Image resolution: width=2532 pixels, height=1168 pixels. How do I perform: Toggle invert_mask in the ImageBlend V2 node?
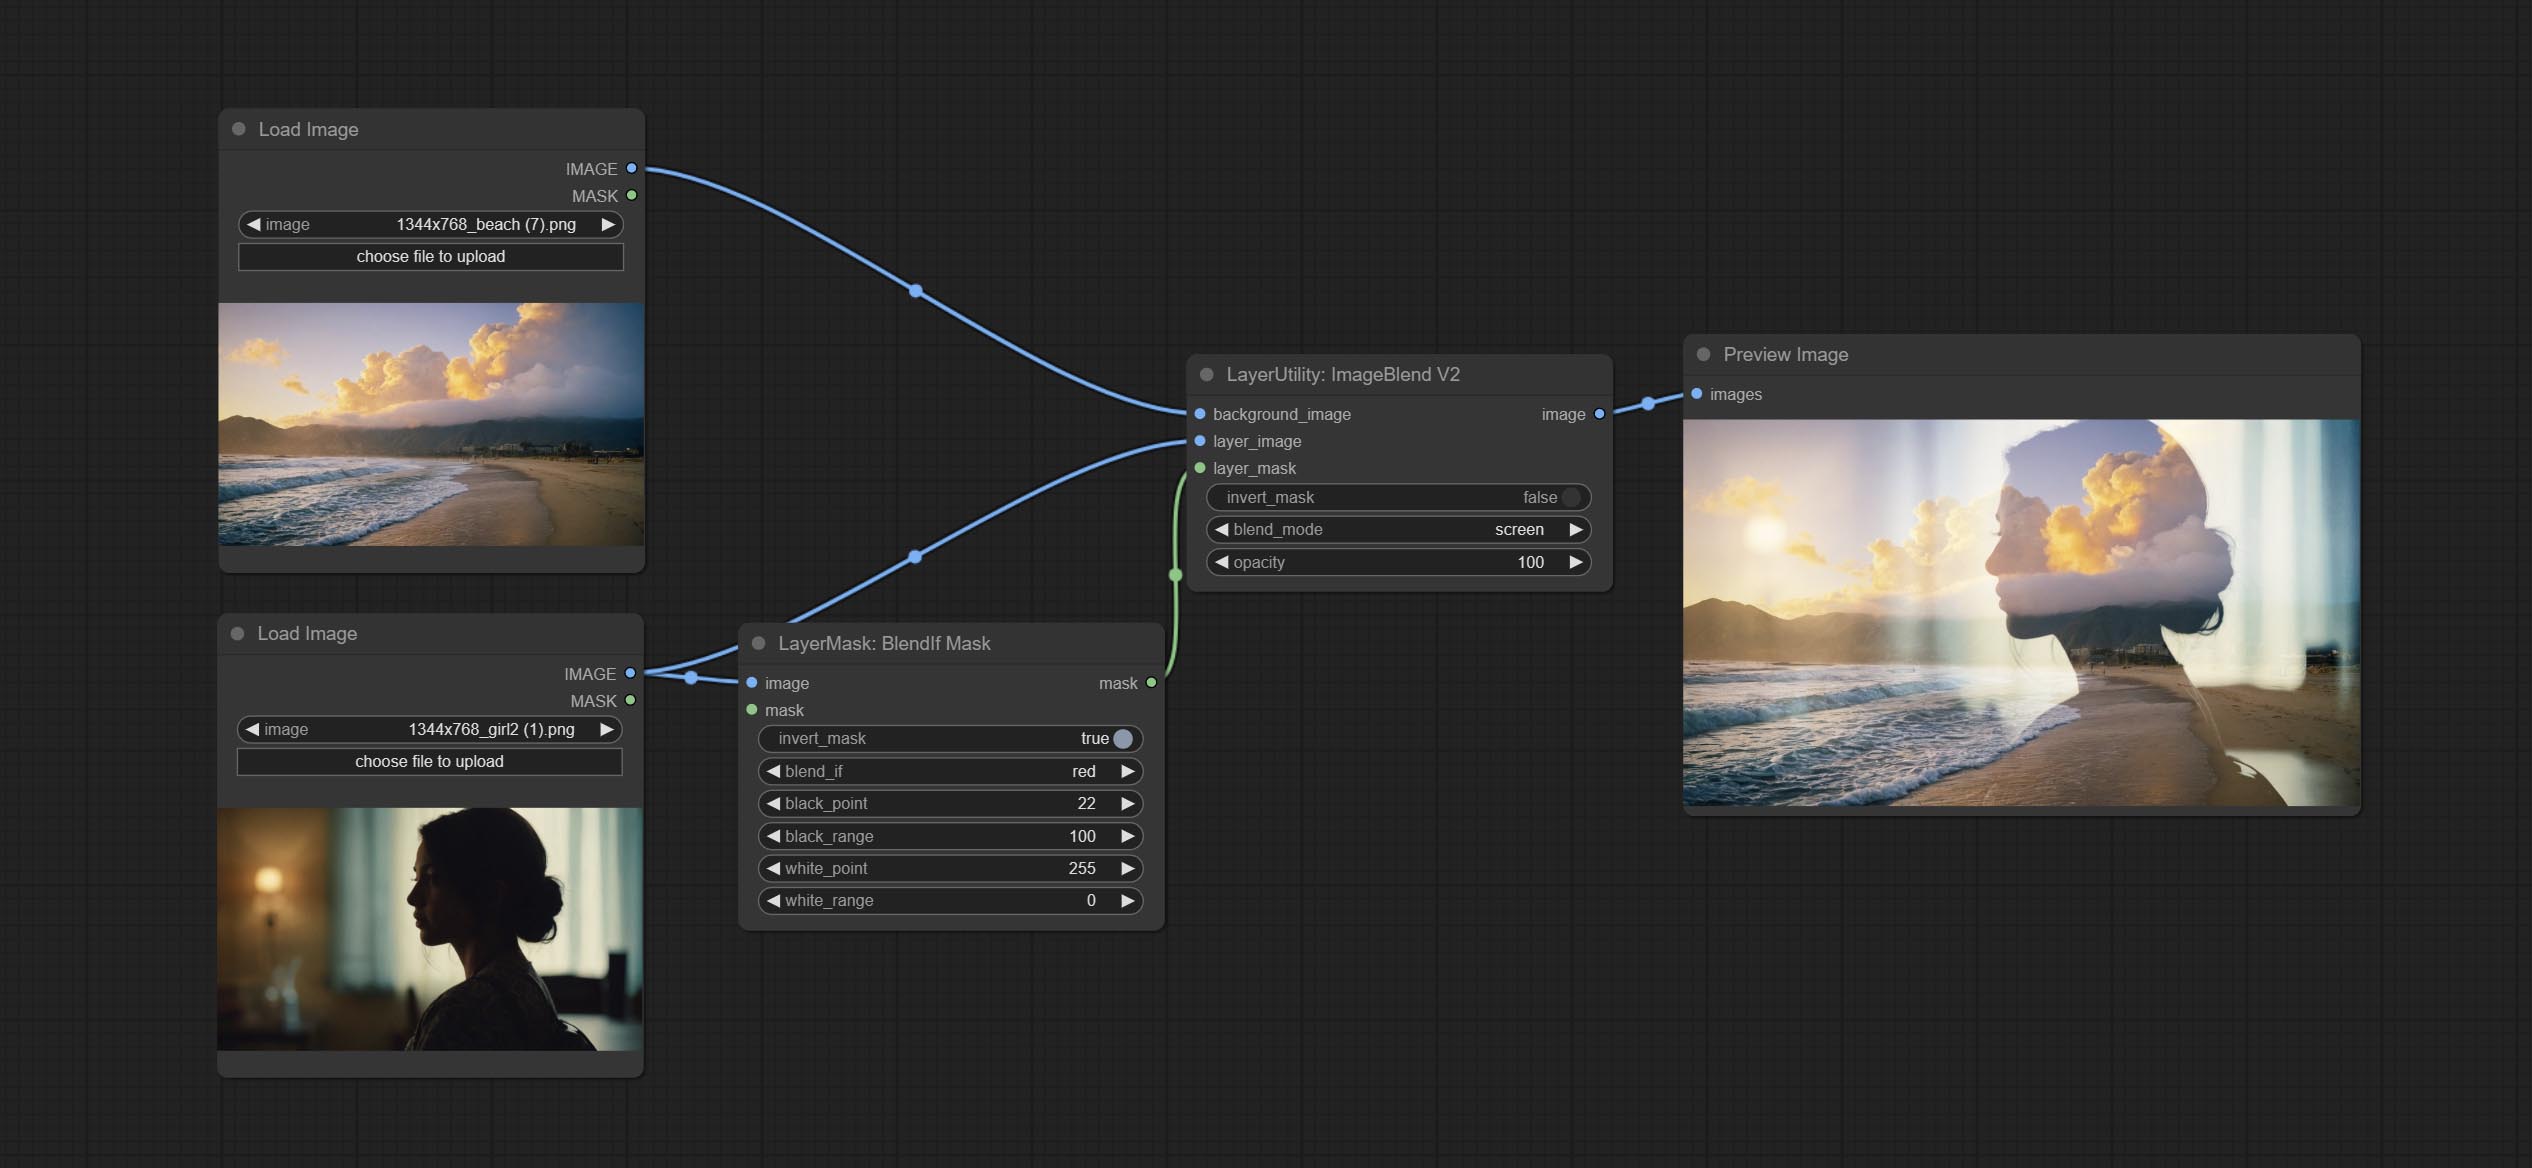[x=1398, y=498]
